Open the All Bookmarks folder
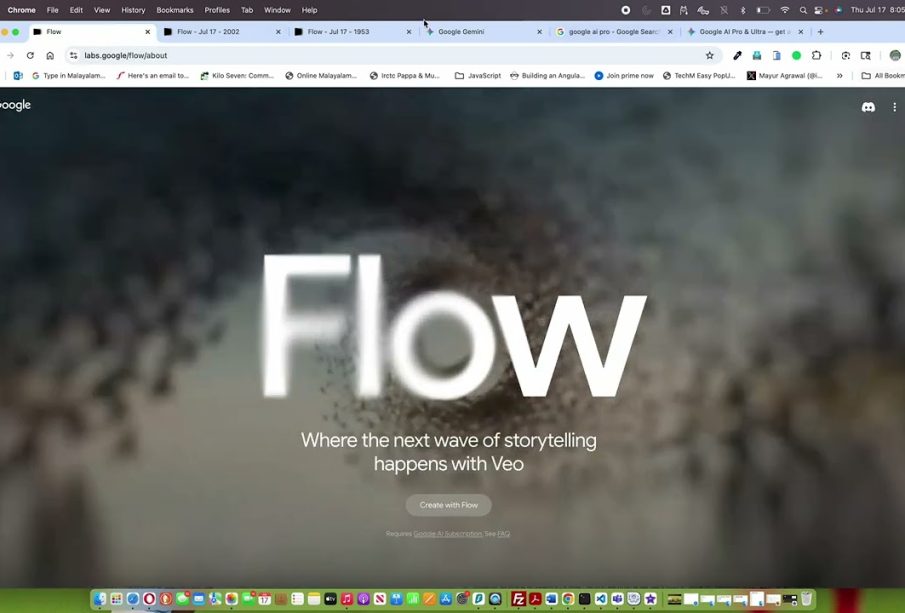The image size is (905, 613). [x=884, y=76]
